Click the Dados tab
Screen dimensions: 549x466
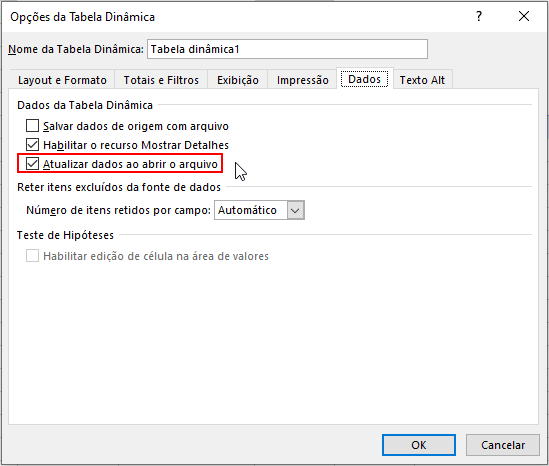click(x=364, y=79)
